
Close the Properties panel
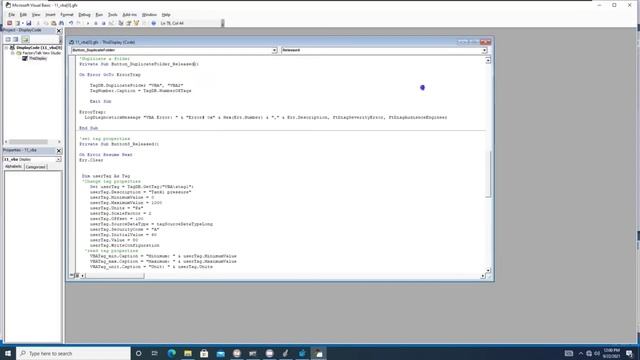[59, 151]
